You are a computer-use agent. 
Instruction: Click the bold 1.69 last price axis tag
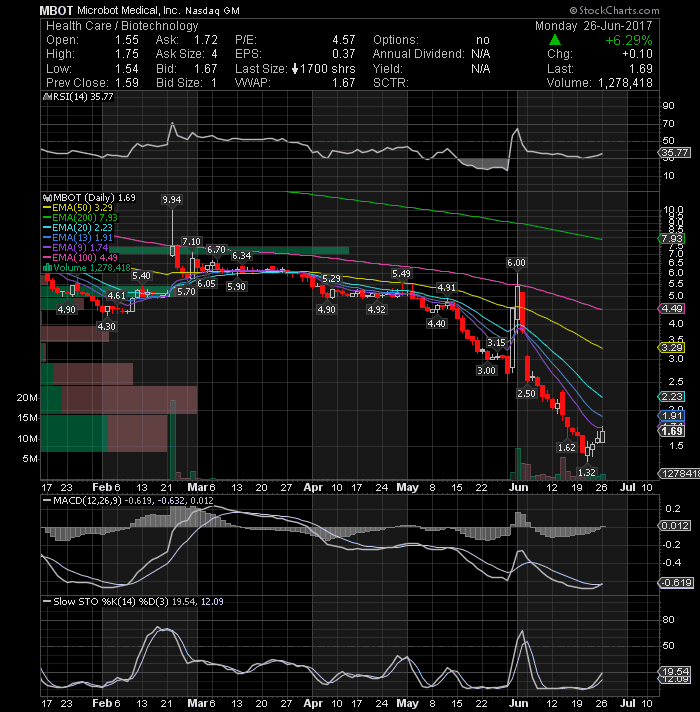pos(671,431)
